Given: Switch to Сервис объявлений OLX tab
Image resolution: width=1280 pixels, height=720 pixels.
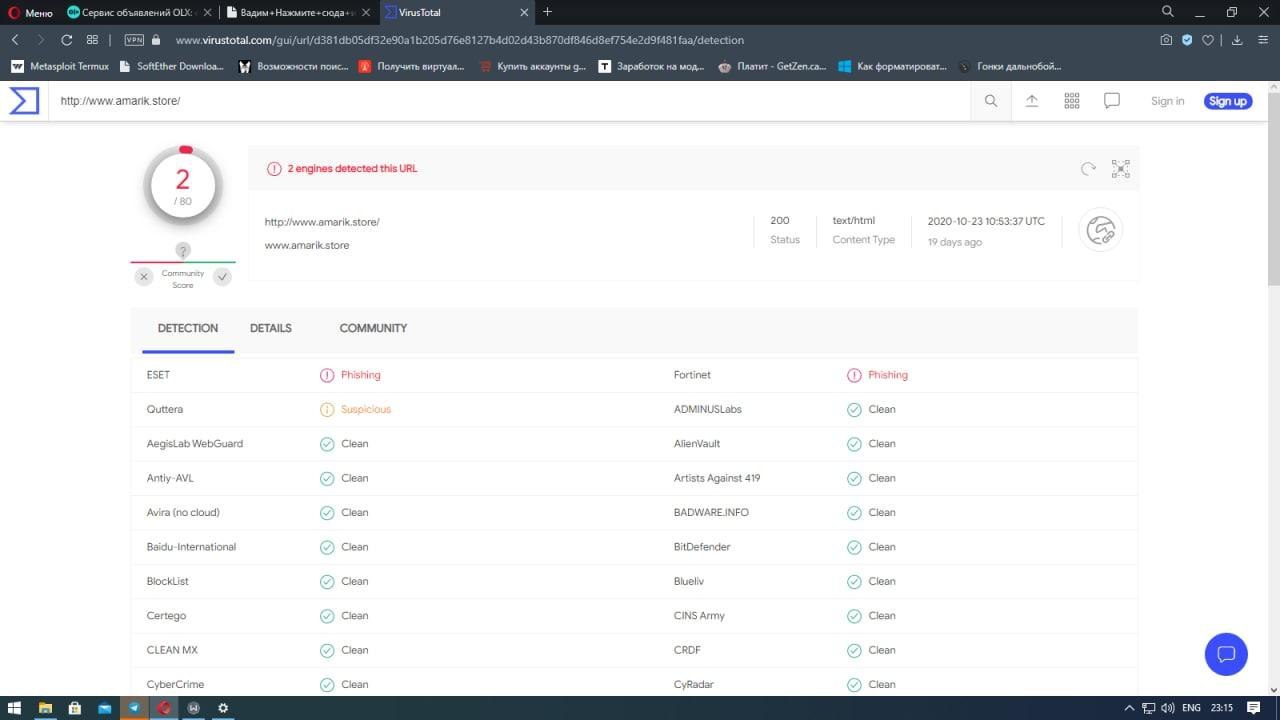Looking at the screenshot, I should point(138,13).
